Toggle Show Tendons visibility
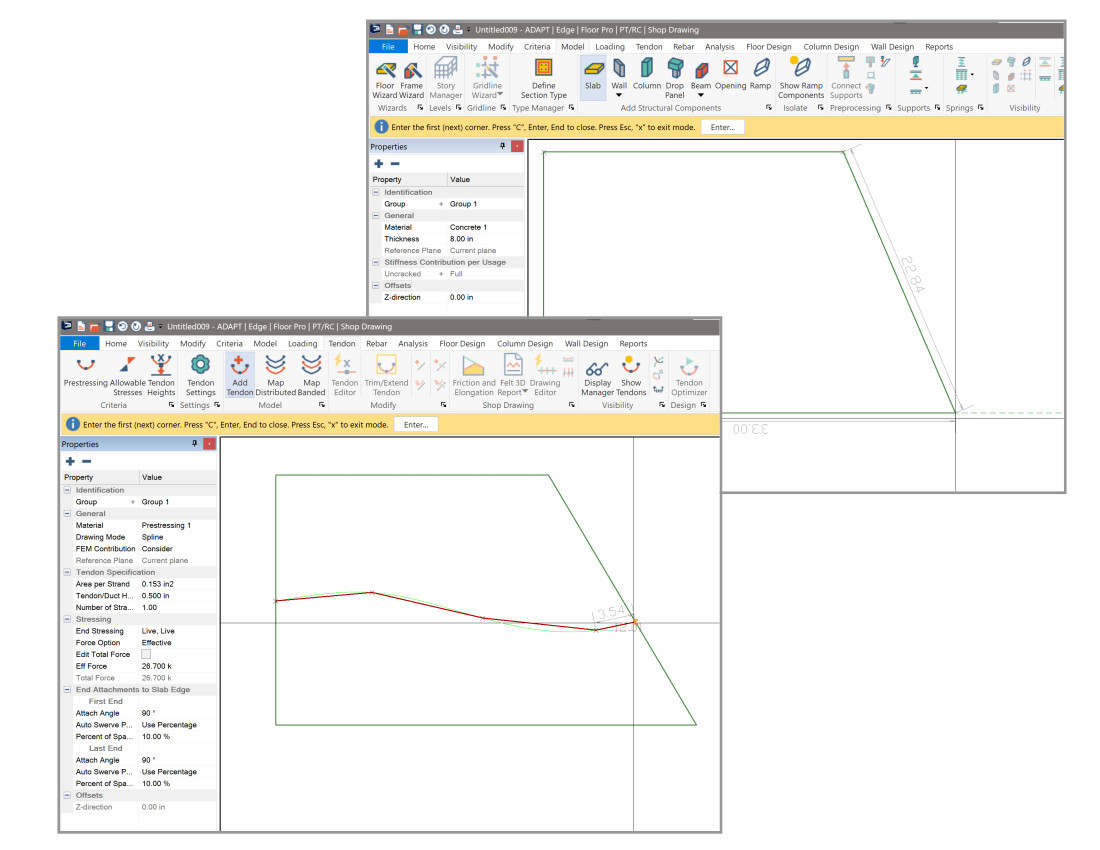The height and width of the screenshot is (850, 1100). tap(631, 367)
